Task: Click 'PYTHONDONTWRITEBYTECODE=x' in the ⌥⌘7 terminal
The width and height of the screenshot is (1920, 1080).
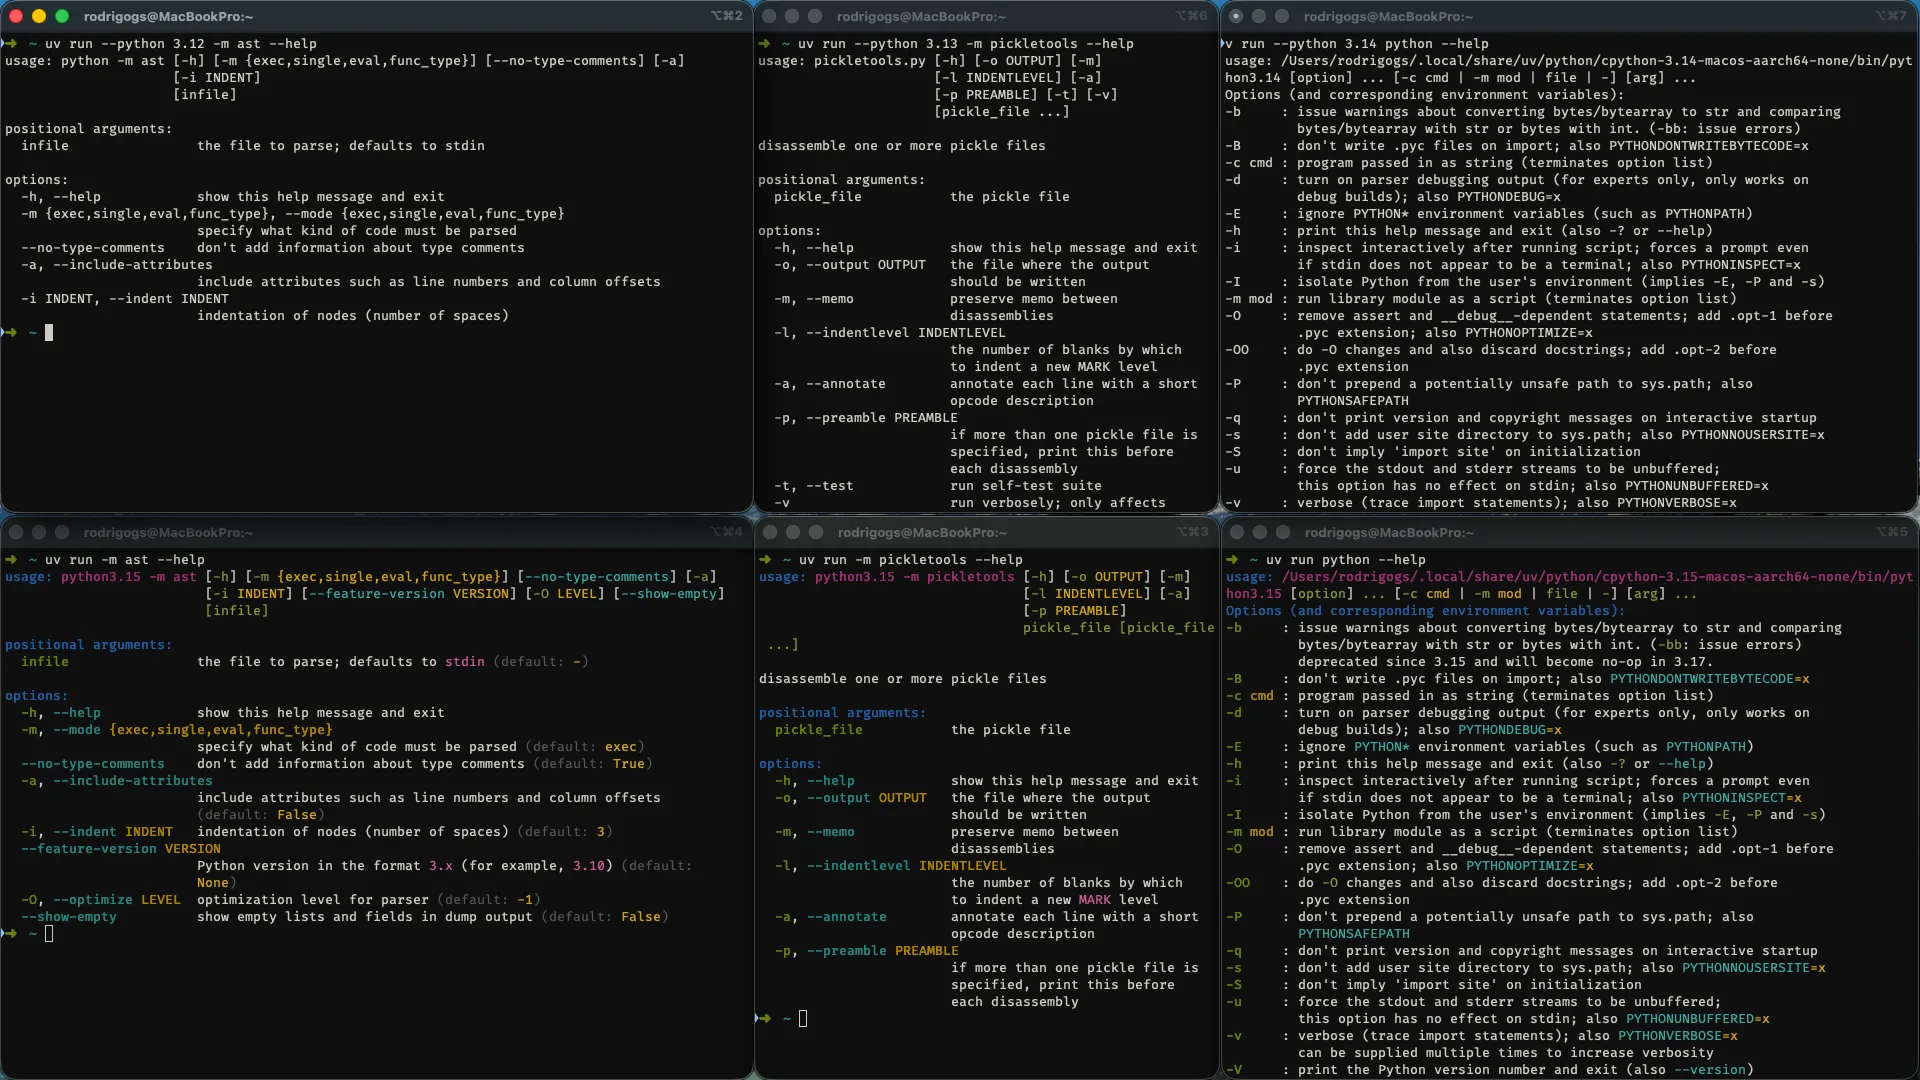Action: 1709,146
